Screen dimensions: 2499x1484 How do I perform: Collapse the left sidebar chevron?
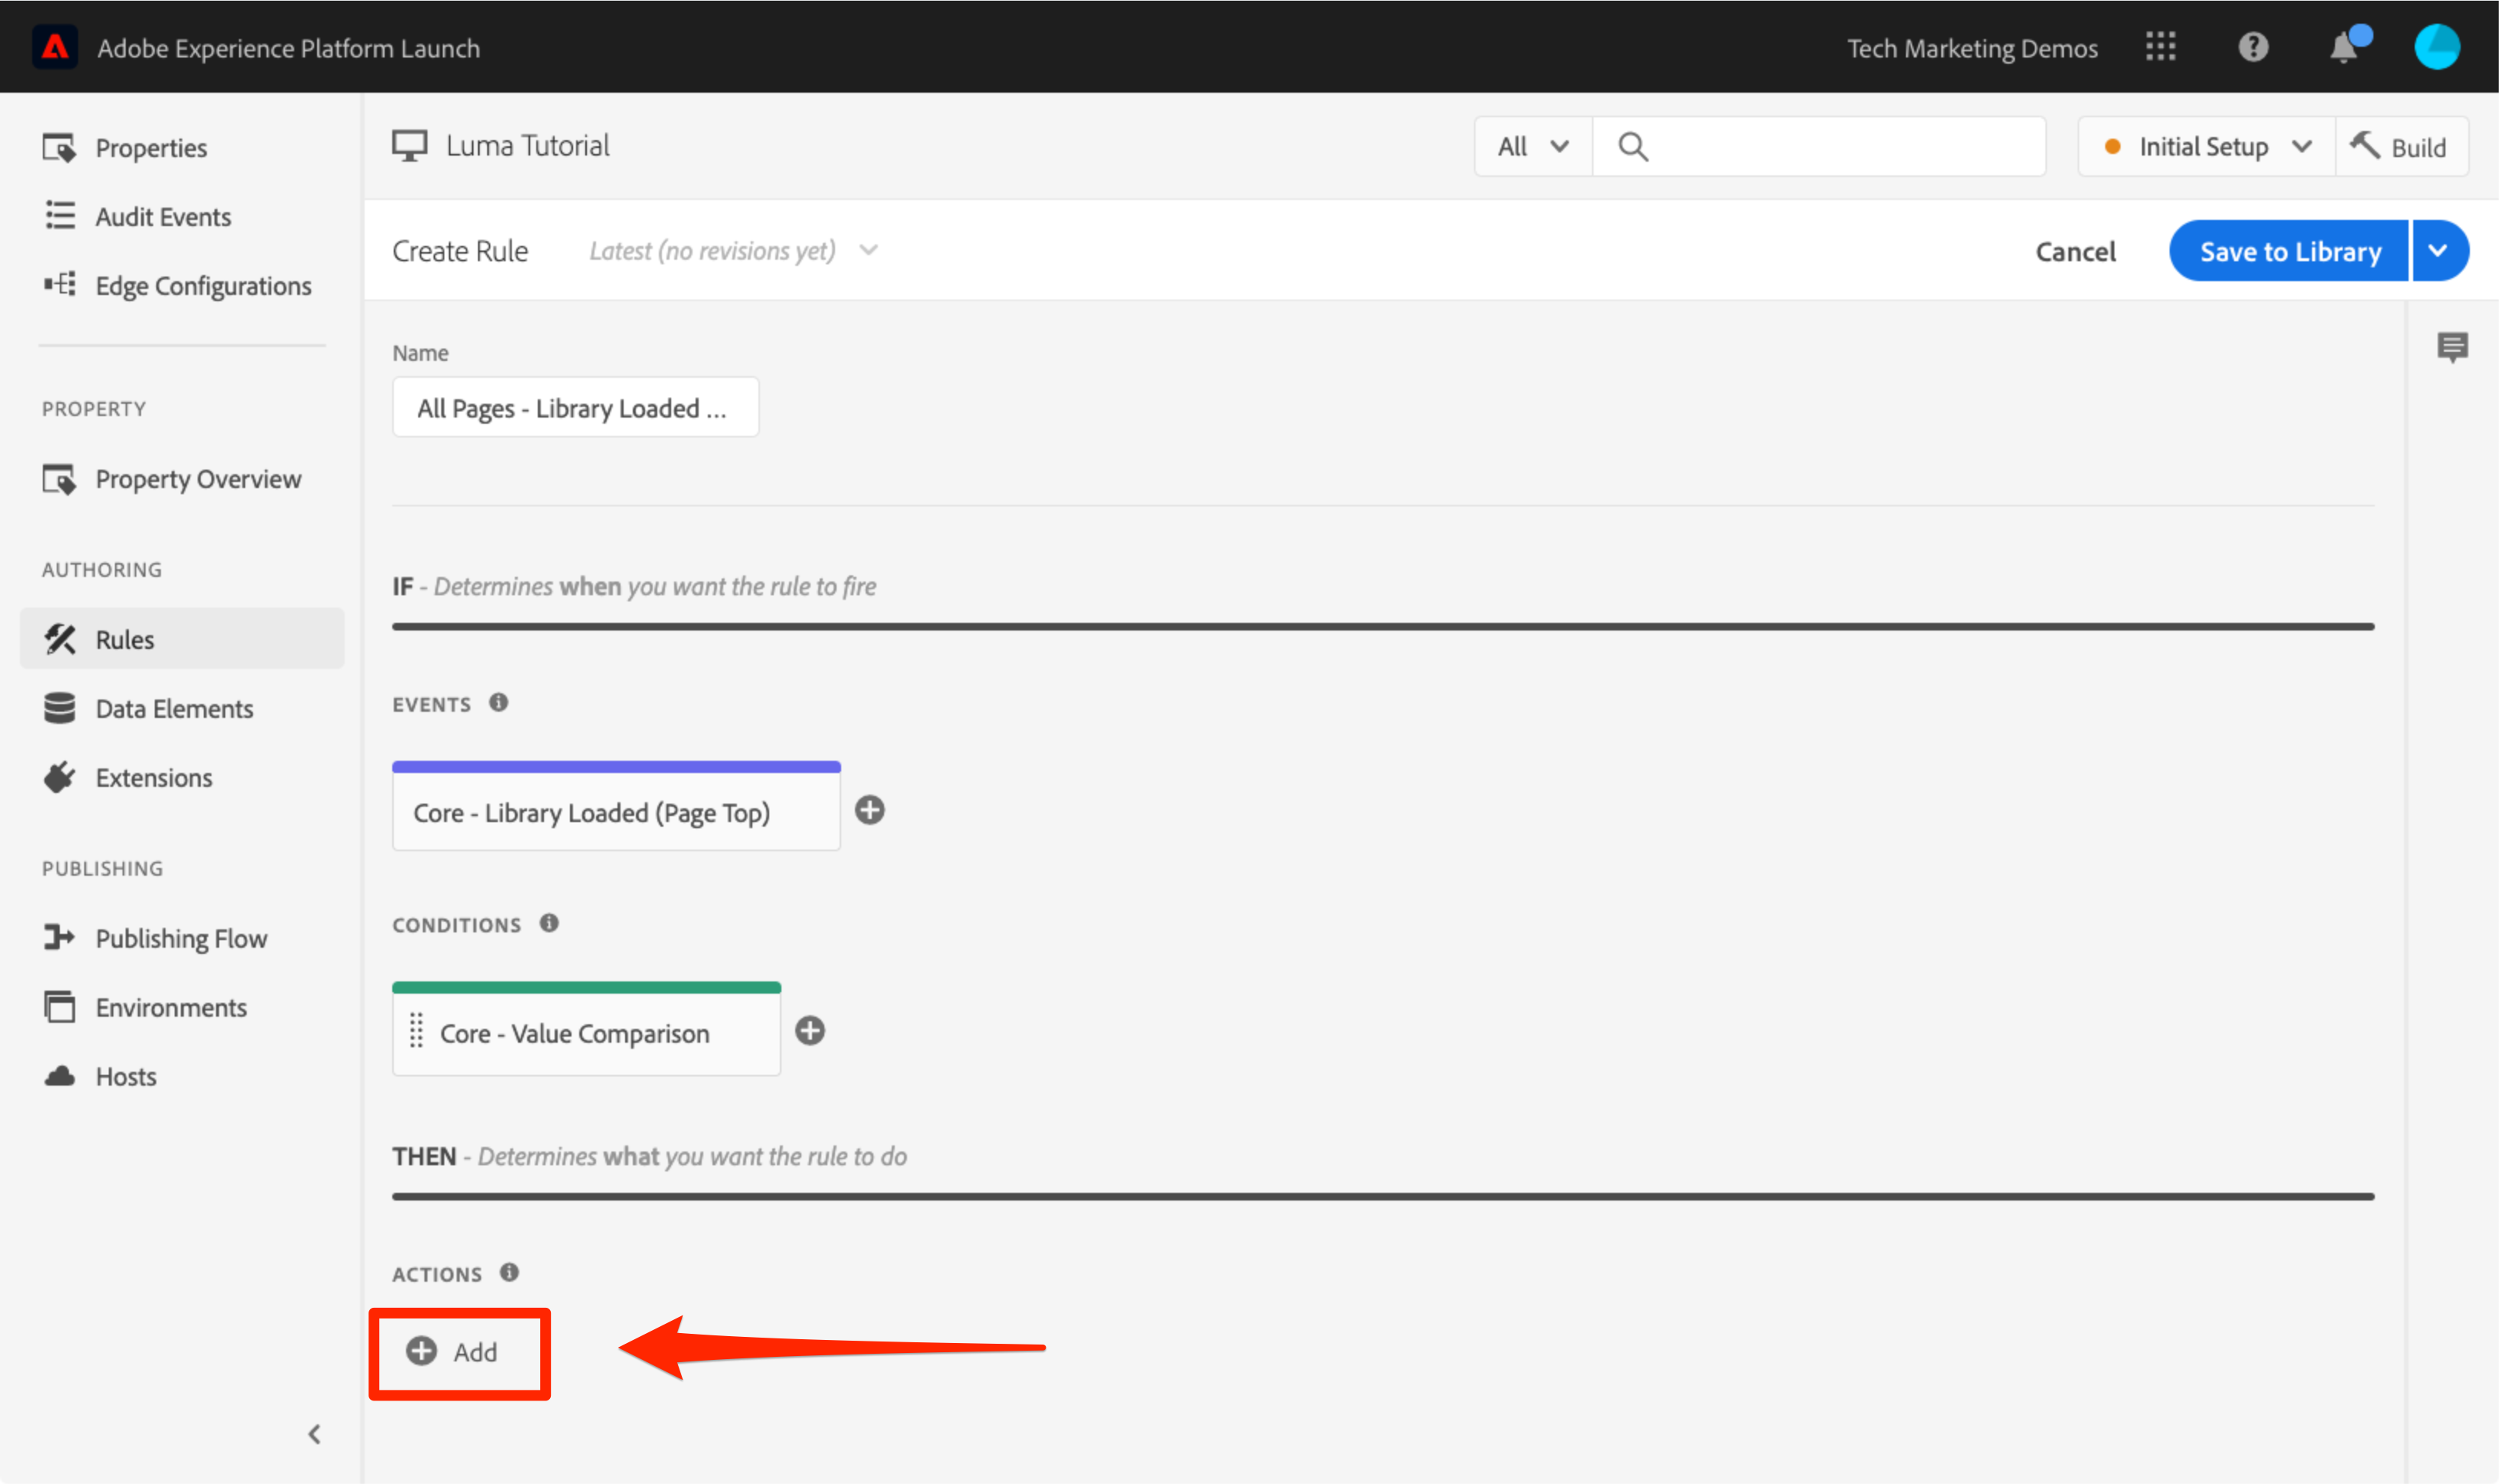pyautogui.click(x=314, y=1434)
